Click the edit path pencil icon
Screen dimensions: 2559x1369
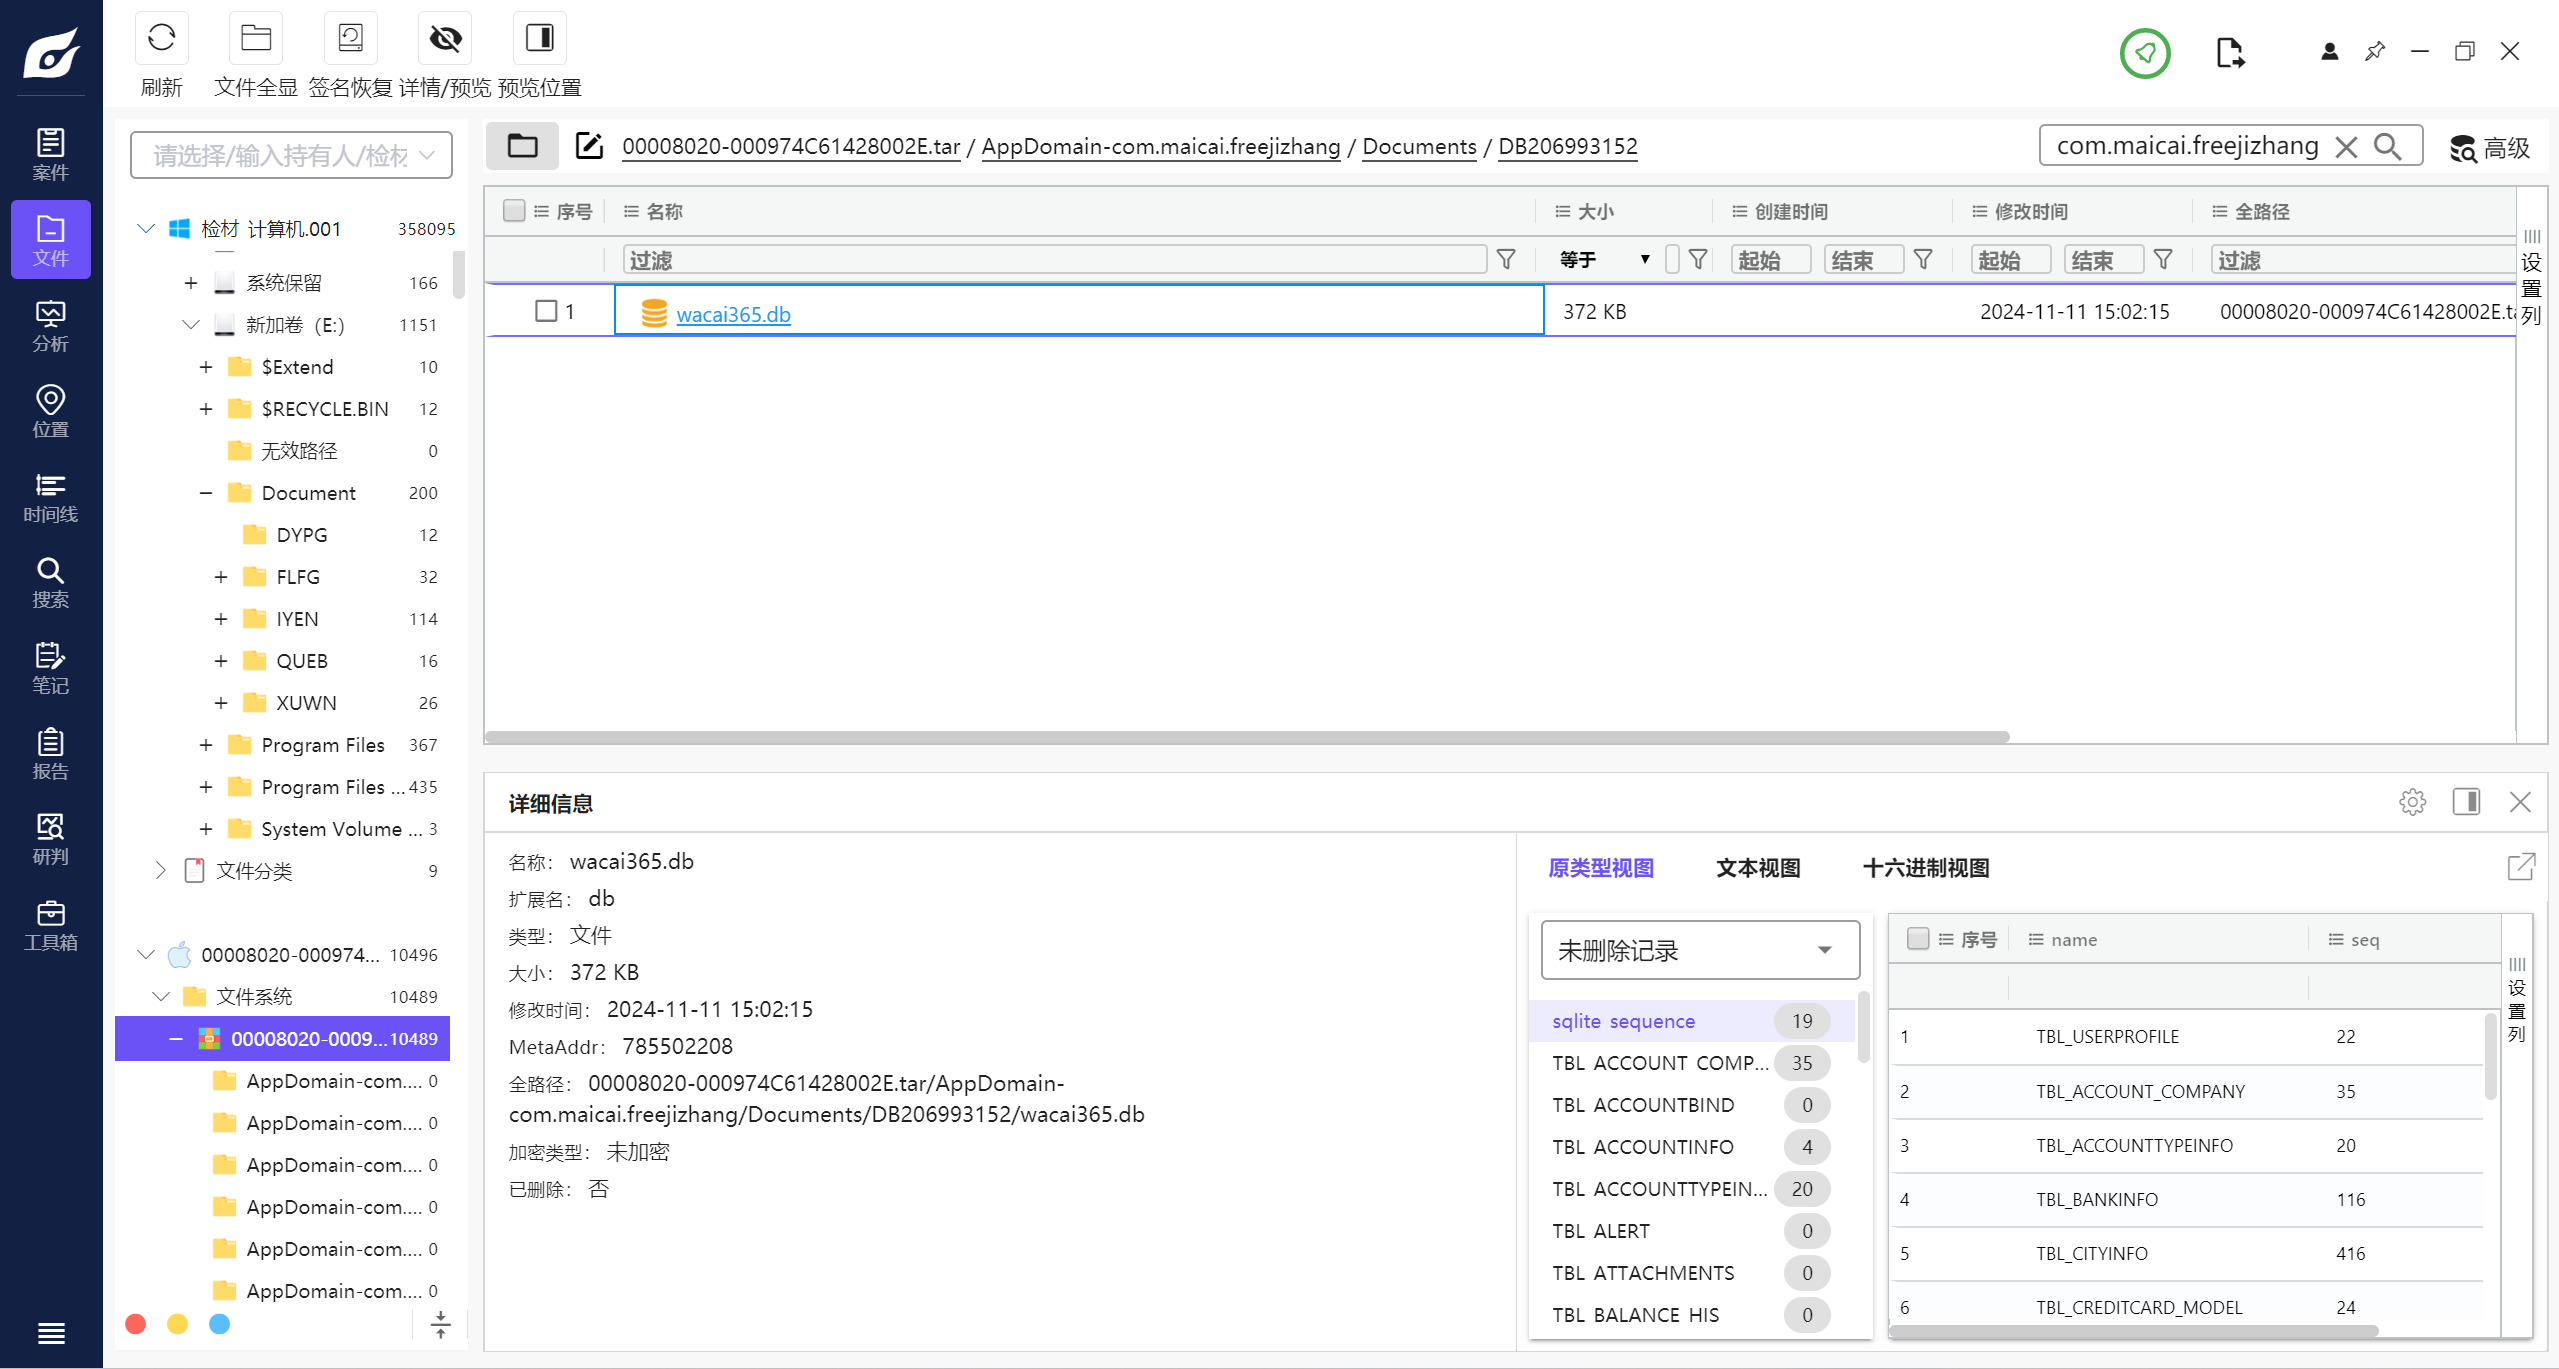[589, 146]
